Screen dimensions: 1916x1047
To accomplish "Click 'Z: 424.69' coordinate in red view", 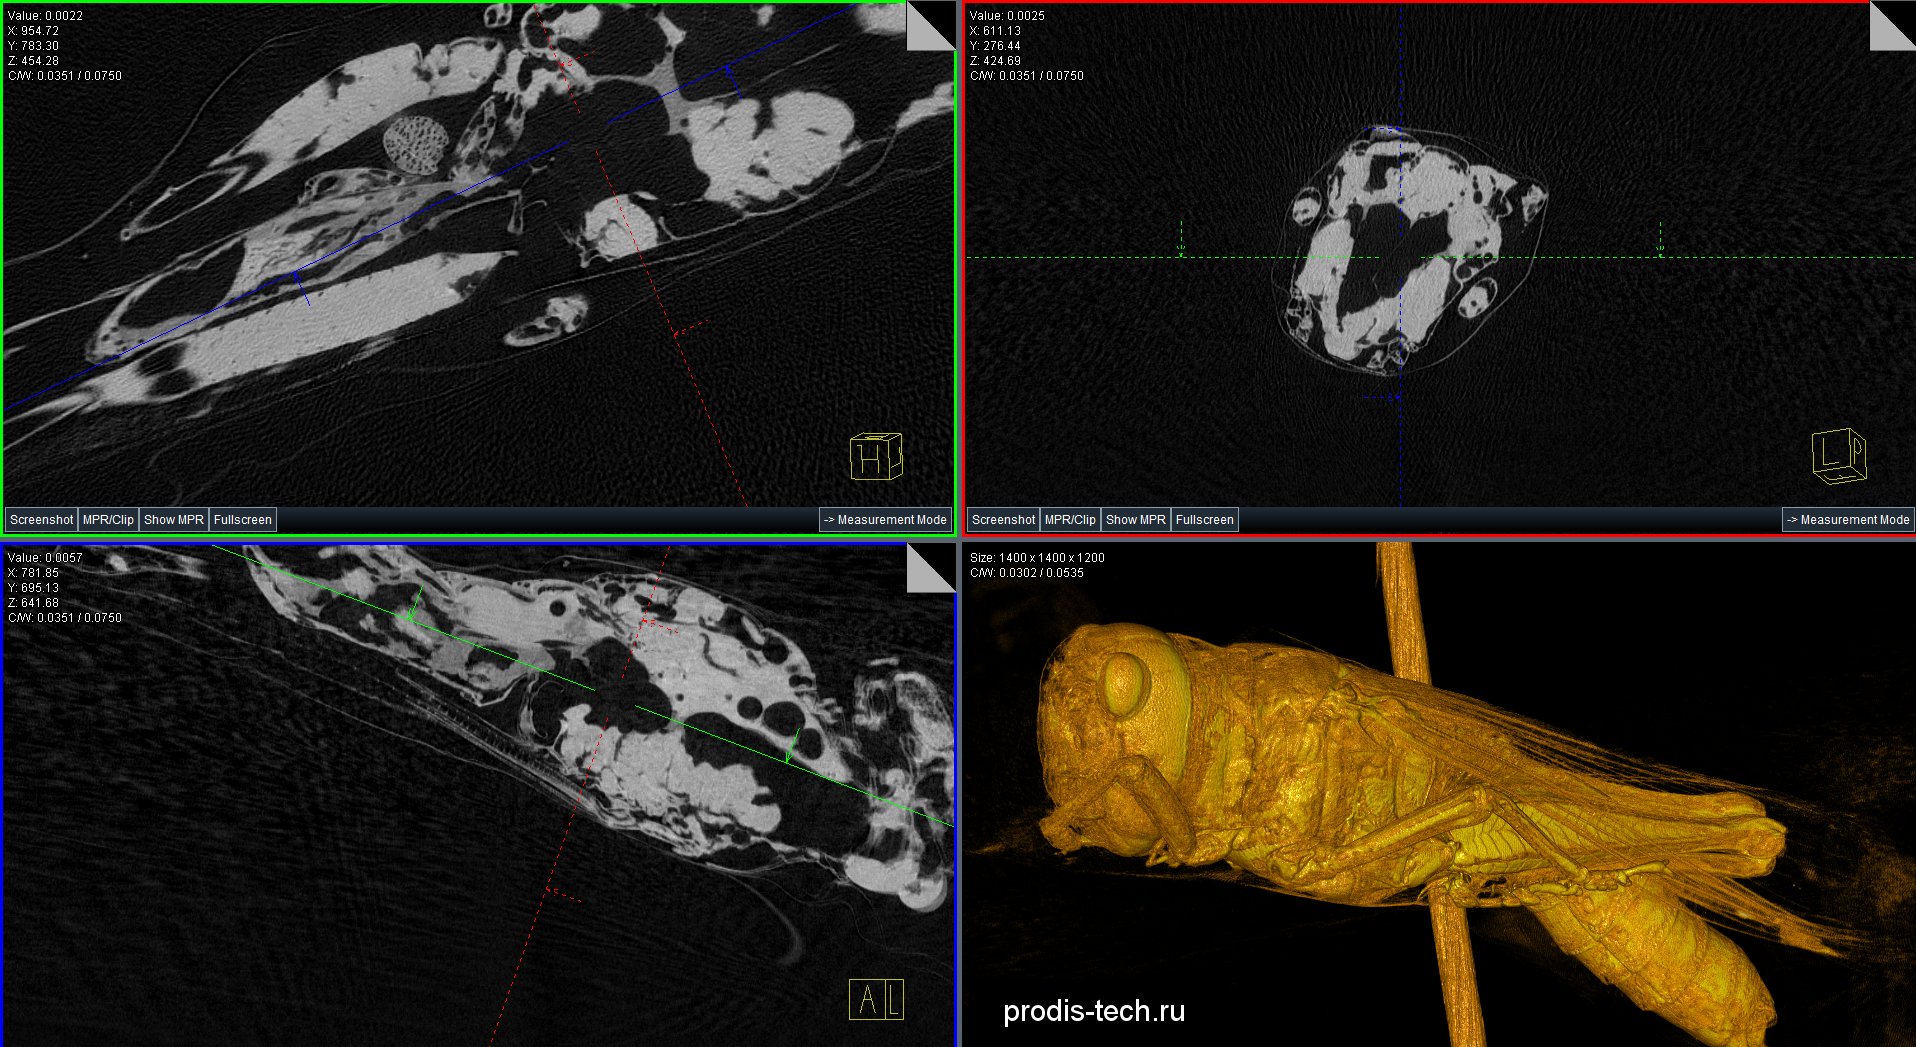I will pos(995,61).
